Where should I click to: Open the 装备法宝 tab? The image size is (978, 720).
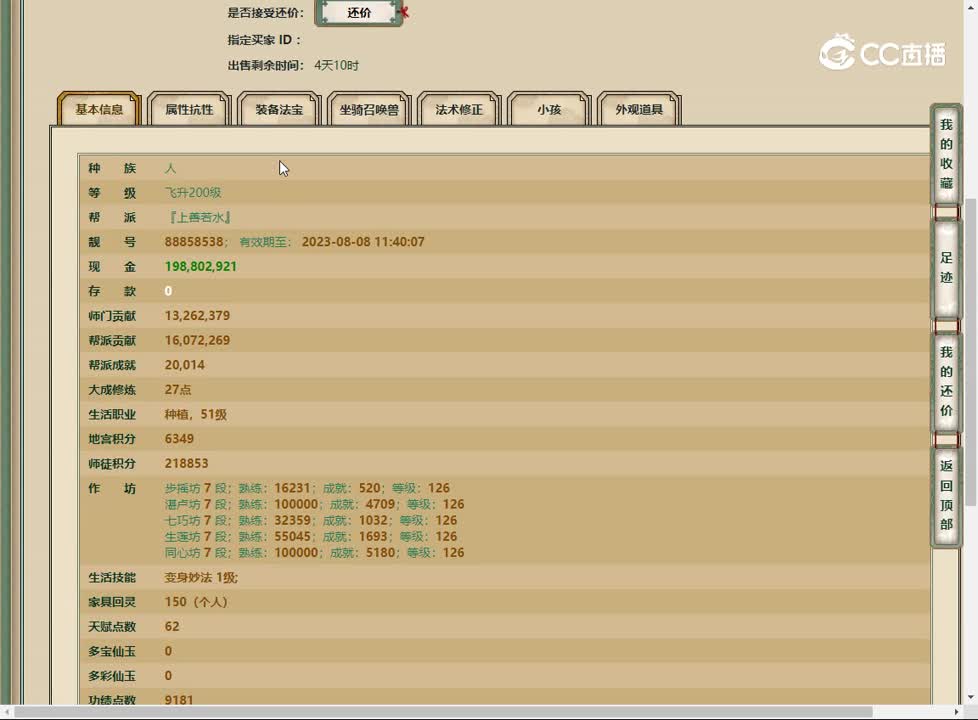coord(279,109)
